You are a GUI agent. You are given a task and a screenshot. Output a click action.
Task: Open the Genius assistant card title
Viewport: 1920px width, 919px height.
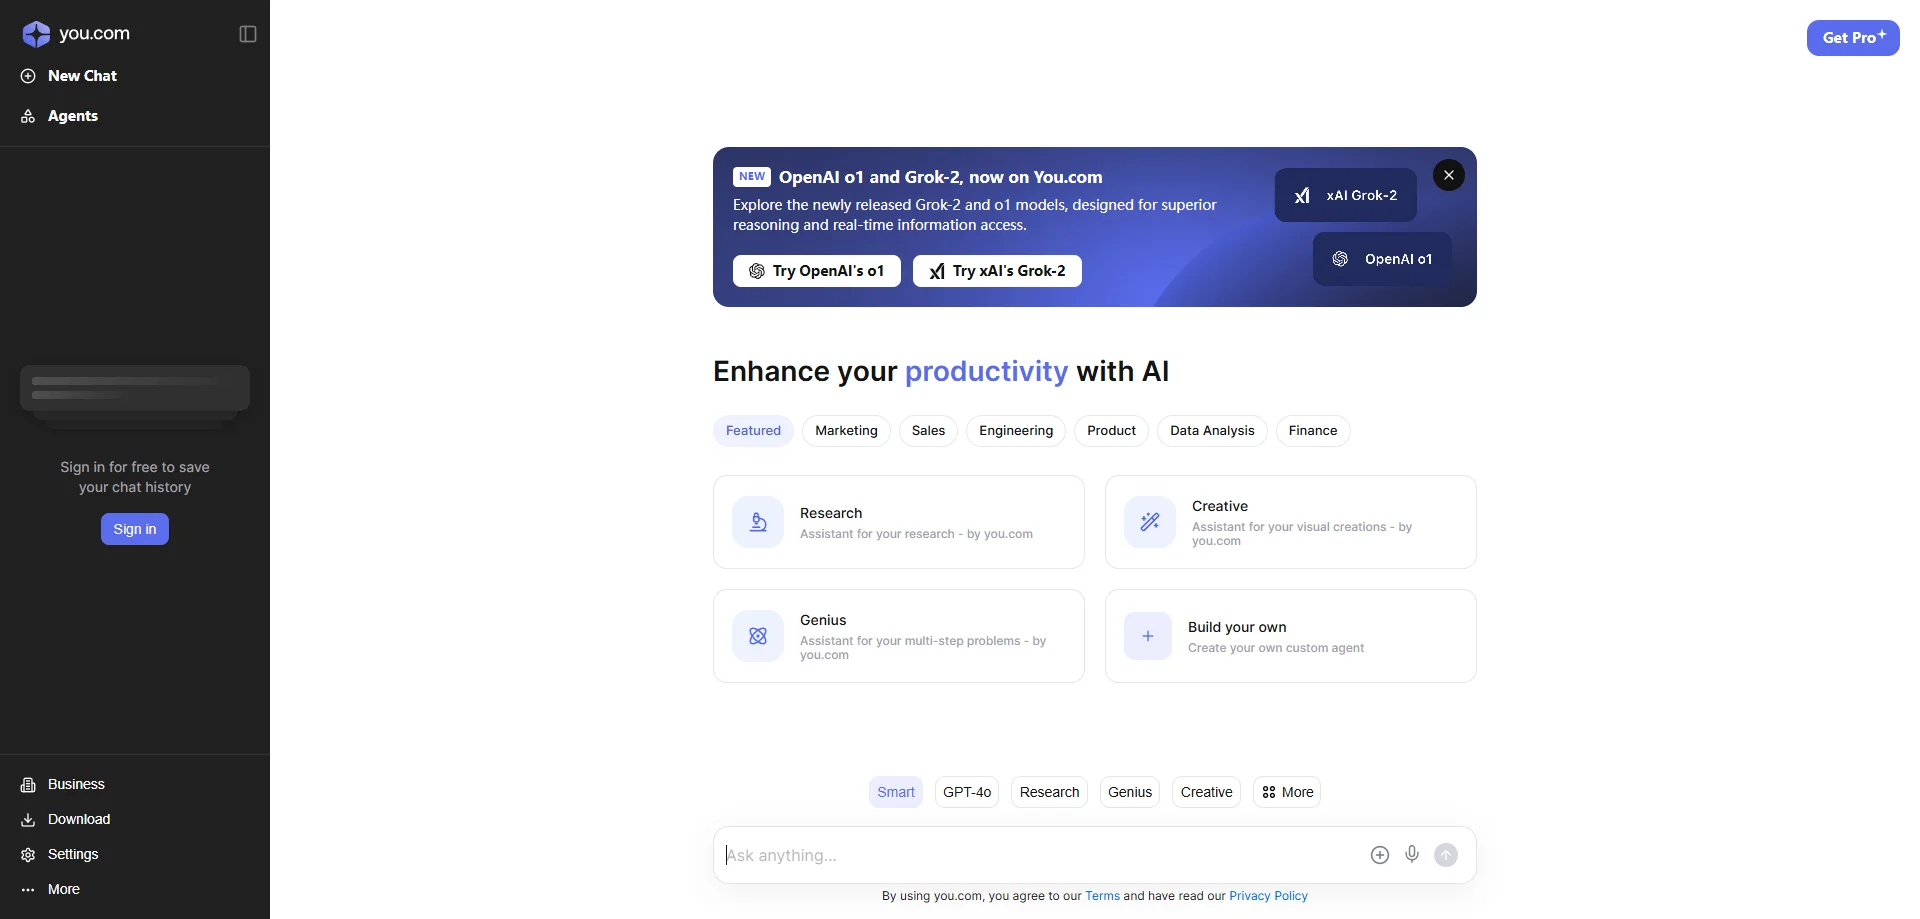point(823,620)
